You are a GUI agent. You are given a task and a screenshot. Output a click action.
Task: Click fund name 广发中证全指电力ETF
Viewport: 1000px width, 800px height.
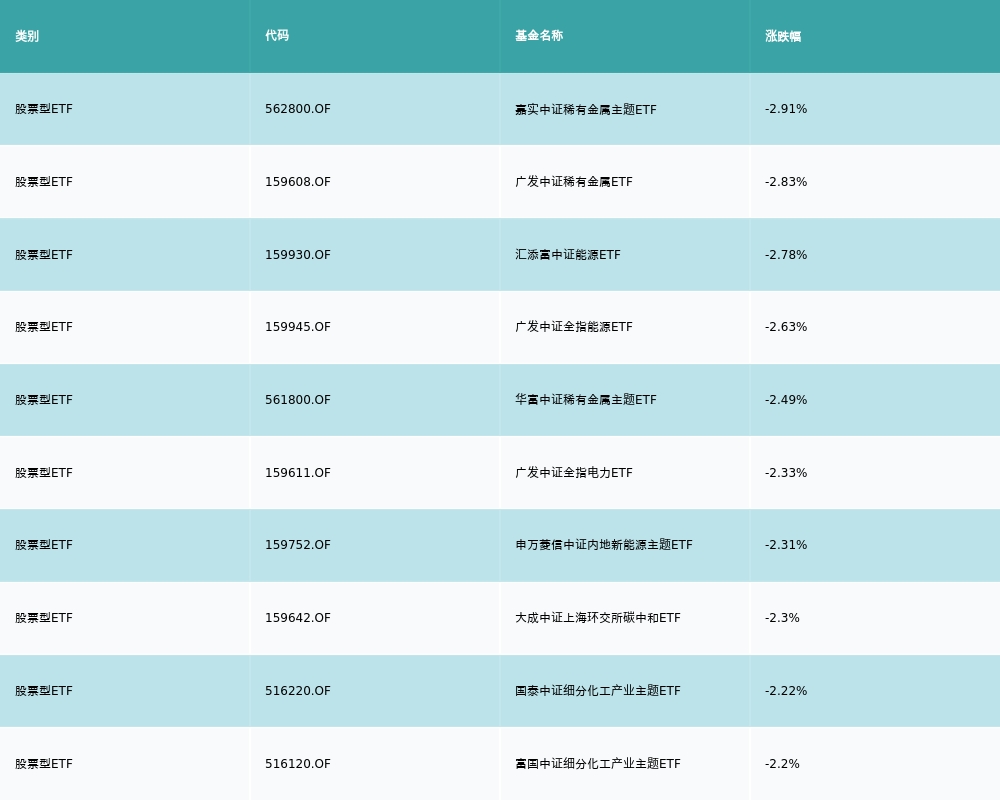[574, 473]
